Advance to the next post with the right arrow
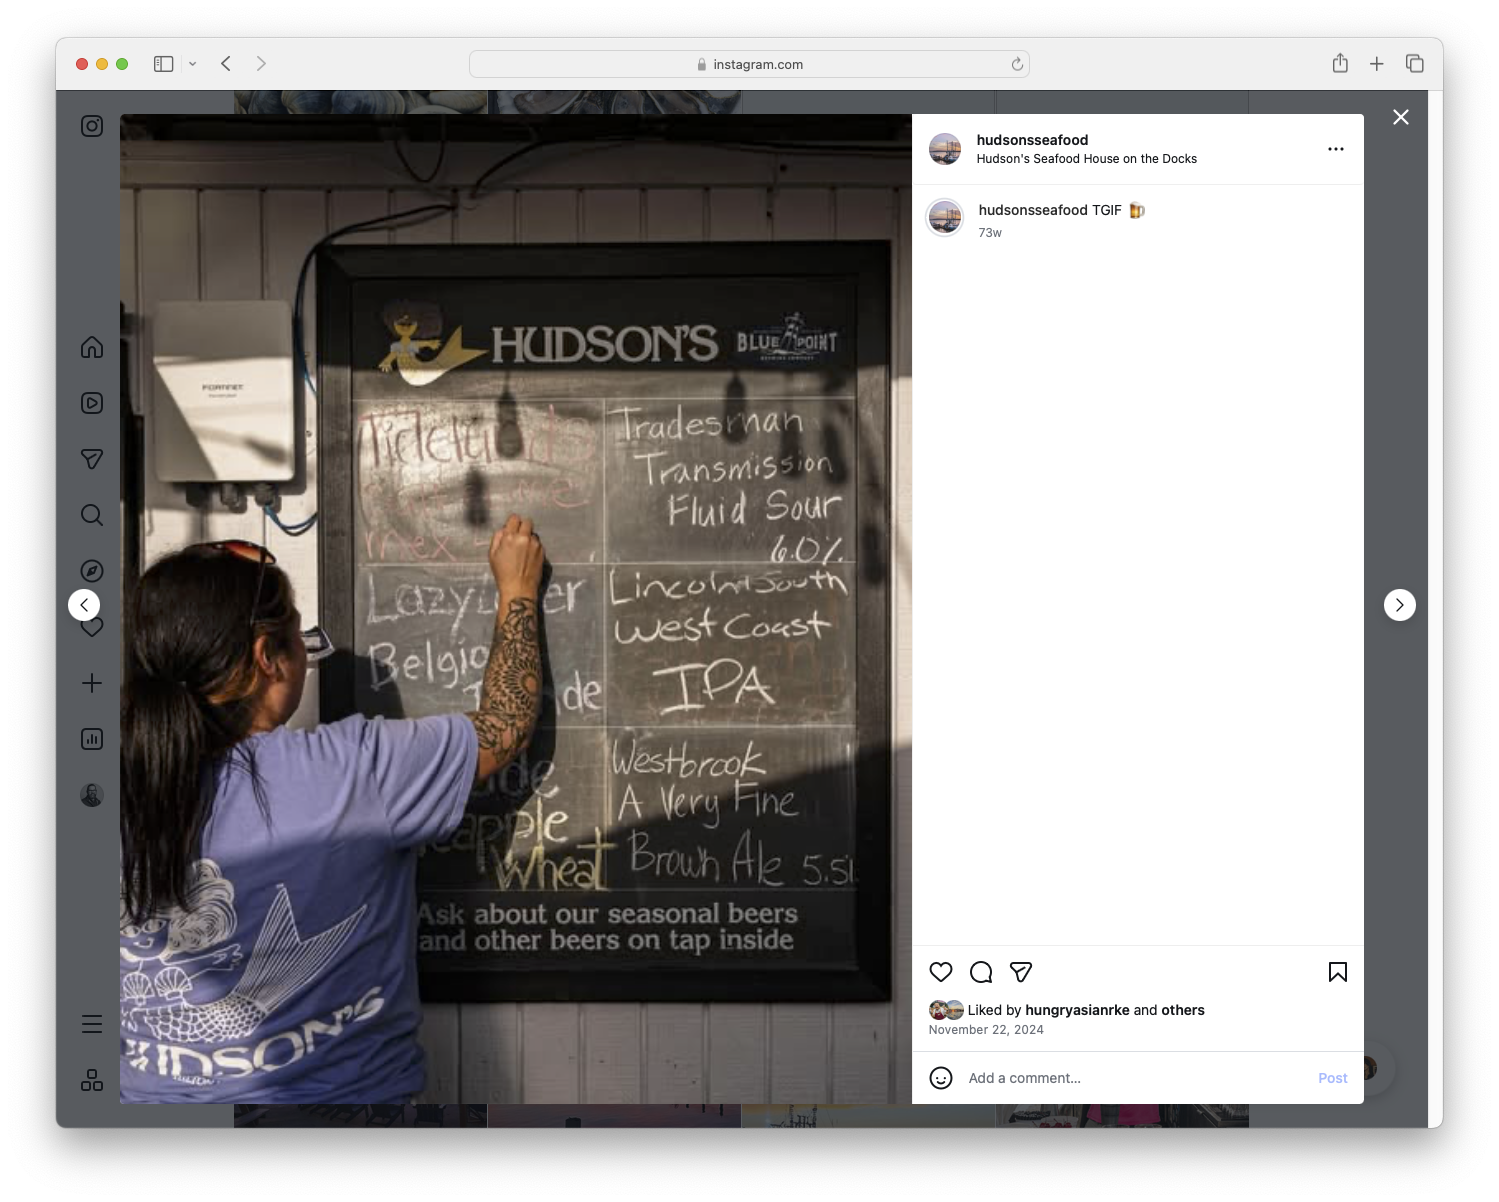The image size is (1499, 1202). (x=1399, y=605)
